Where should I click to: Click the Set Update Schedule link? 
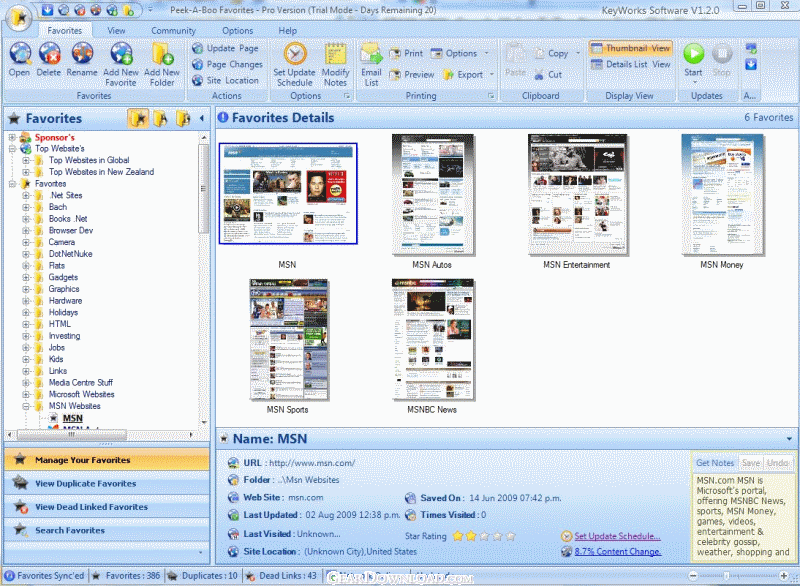tap(617, 536)
